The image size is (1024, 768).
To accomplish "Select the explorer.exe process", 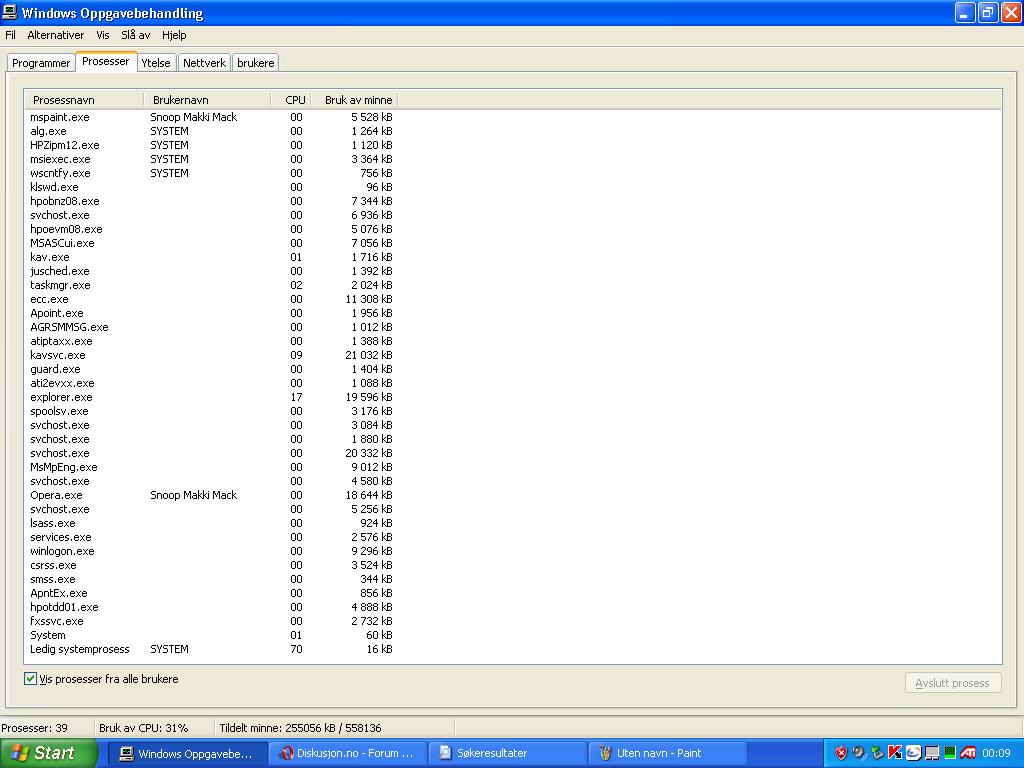I will click(x=211, y=397).
